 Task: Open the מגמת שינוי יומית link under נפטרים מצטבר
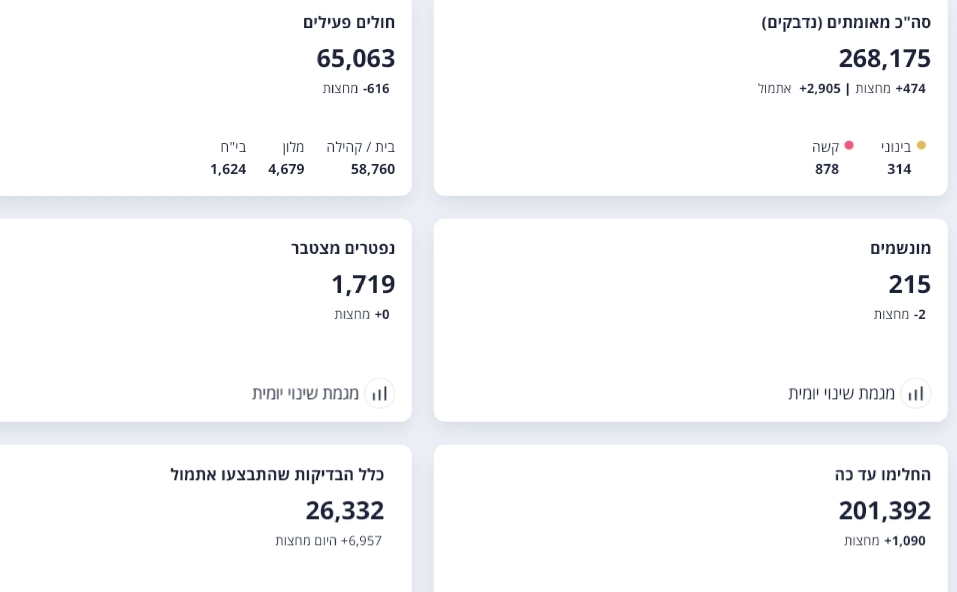click(305, 393)
